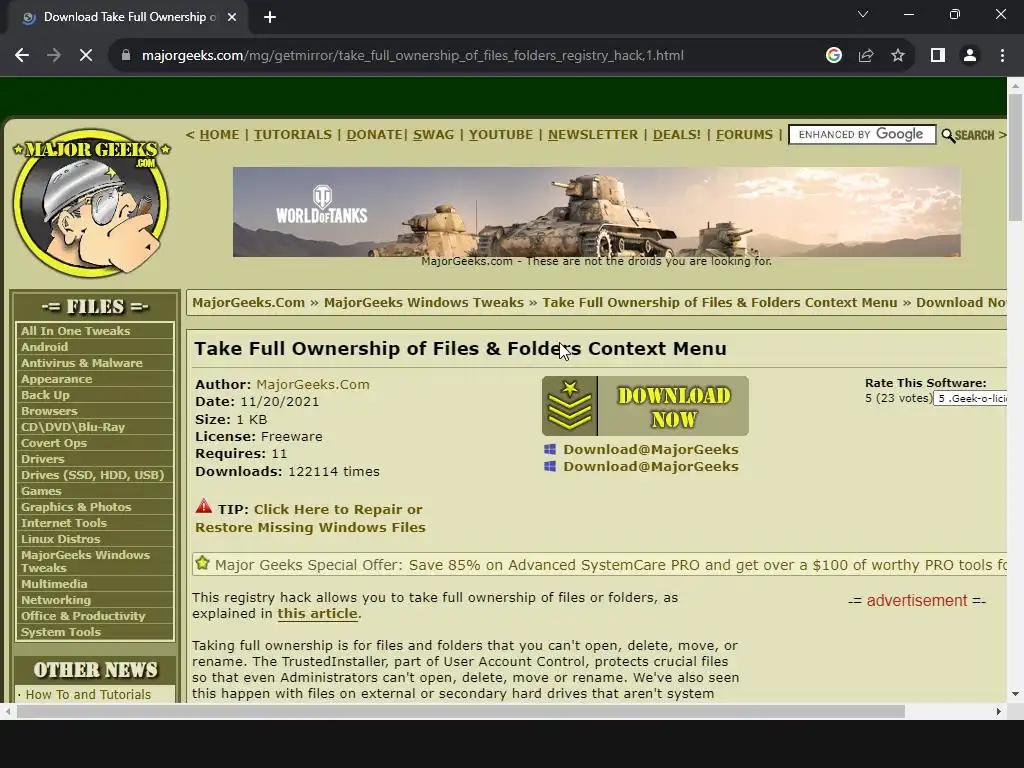Click the SEARCH button
Viewport: 1024px width, 768px height.
(974, 135)
